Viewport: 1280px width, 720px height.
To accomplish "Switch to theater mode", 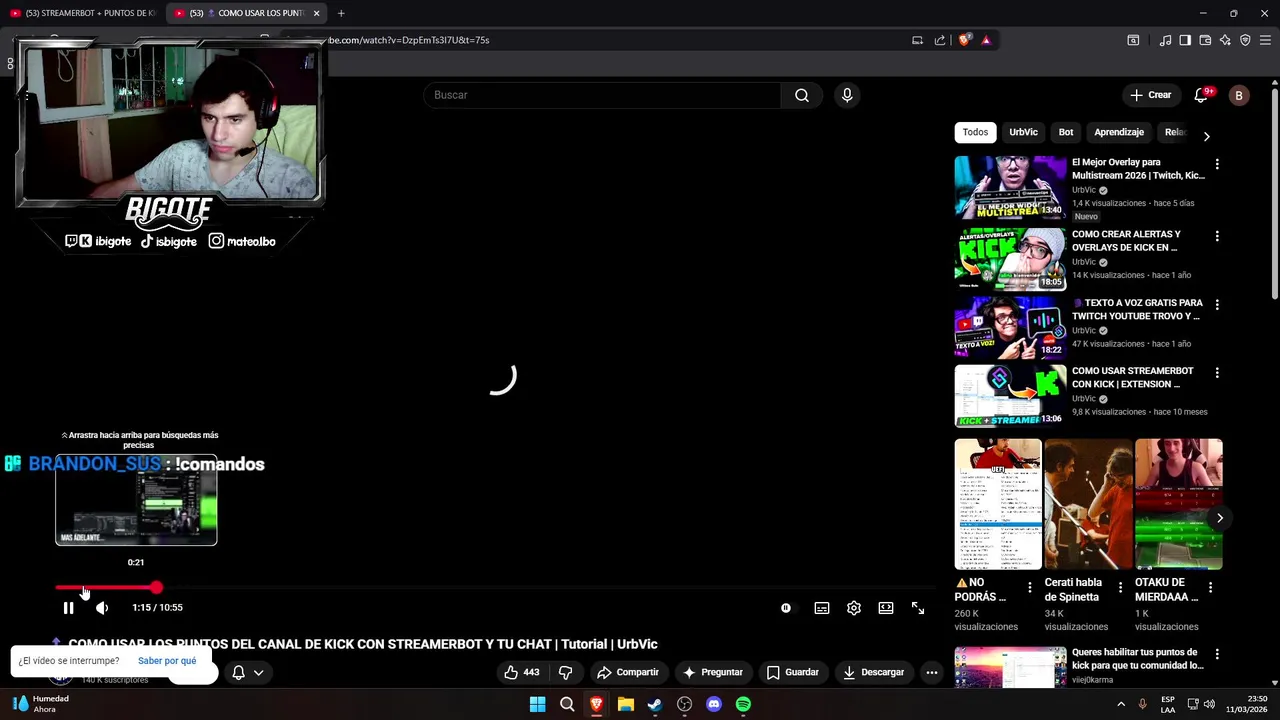I will click(886, 608).
